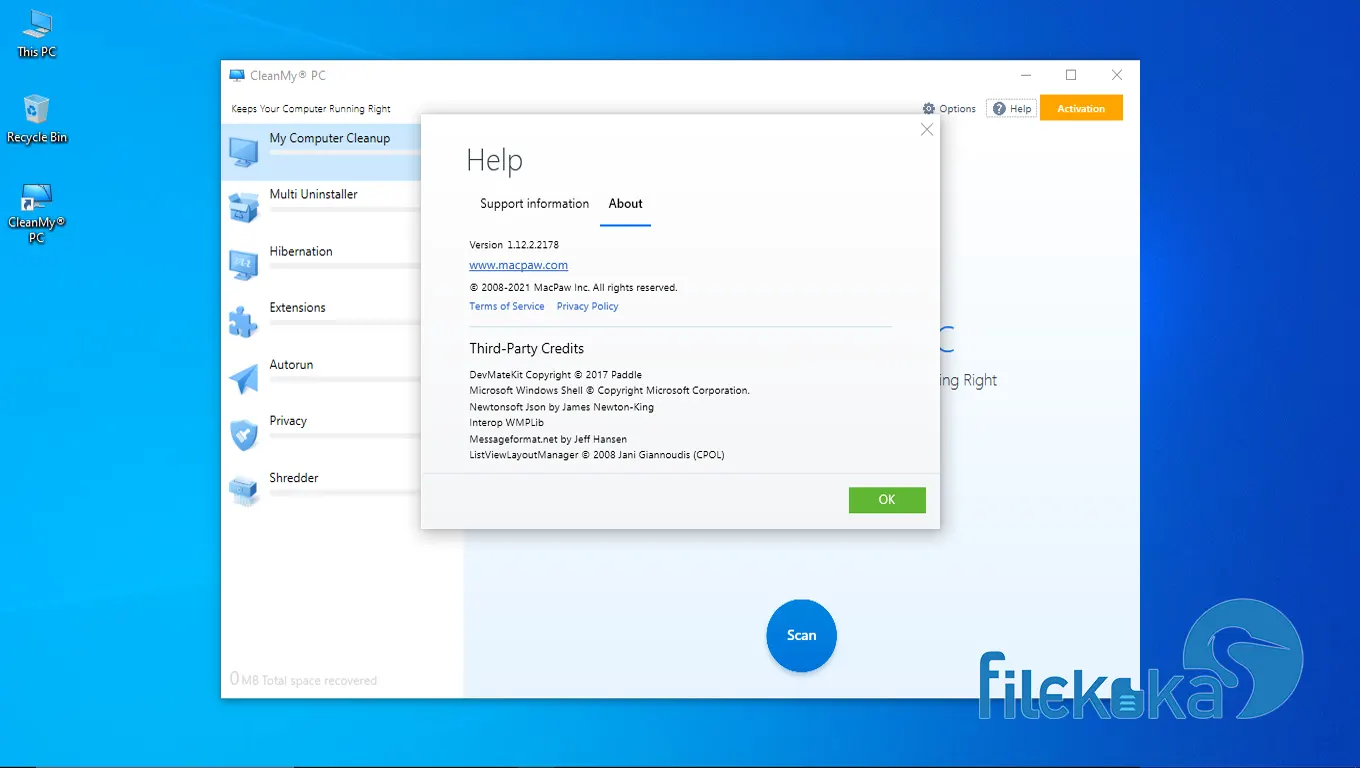Click the Help question mark icon
The height and width of the screenshot is (768, 1360).
pyautogui.click(x=999, y=109)
